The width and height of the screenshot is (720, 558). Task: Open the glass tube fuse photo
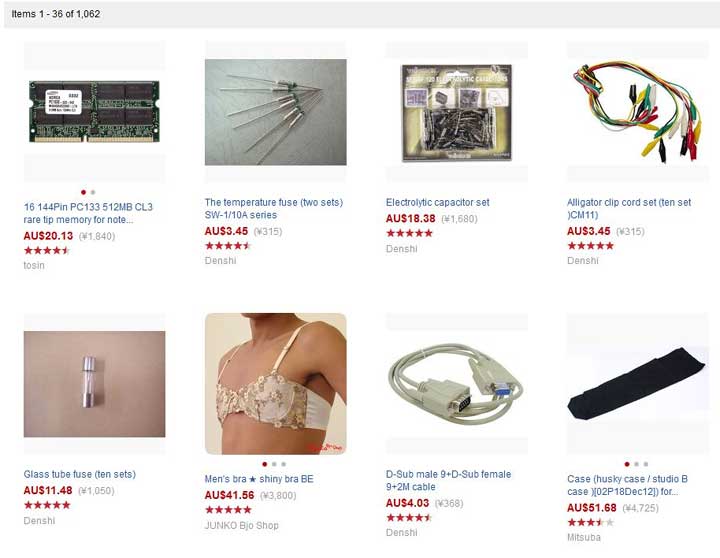(x=94, y=384)
